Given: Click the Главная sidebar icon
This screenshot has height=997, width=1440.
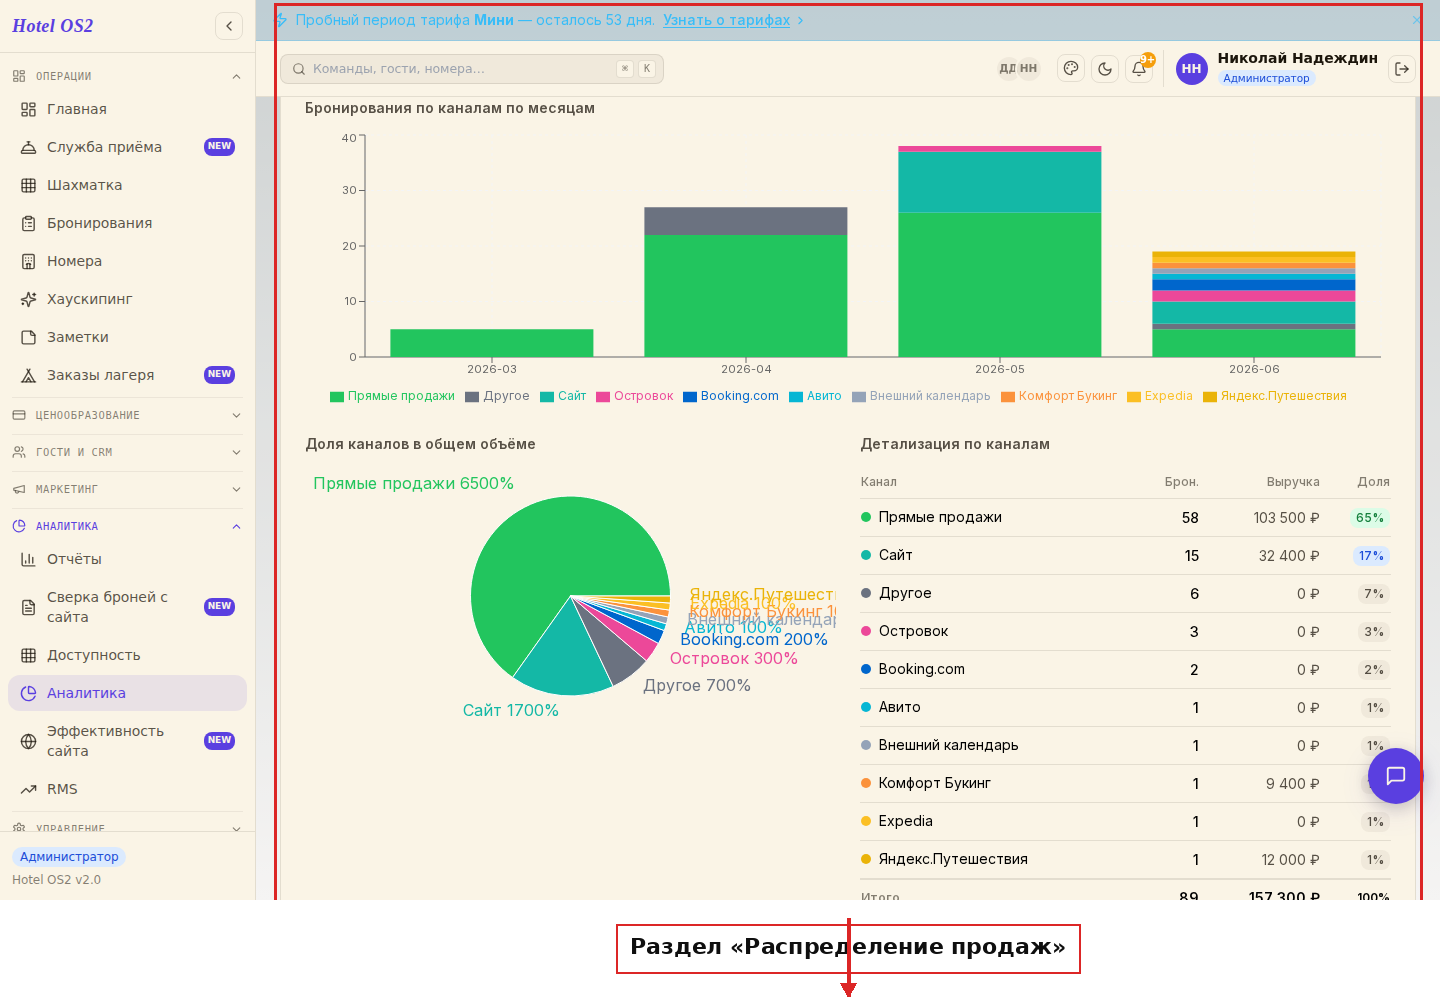Looking at the screenshot, I should (x=28, y=109).
